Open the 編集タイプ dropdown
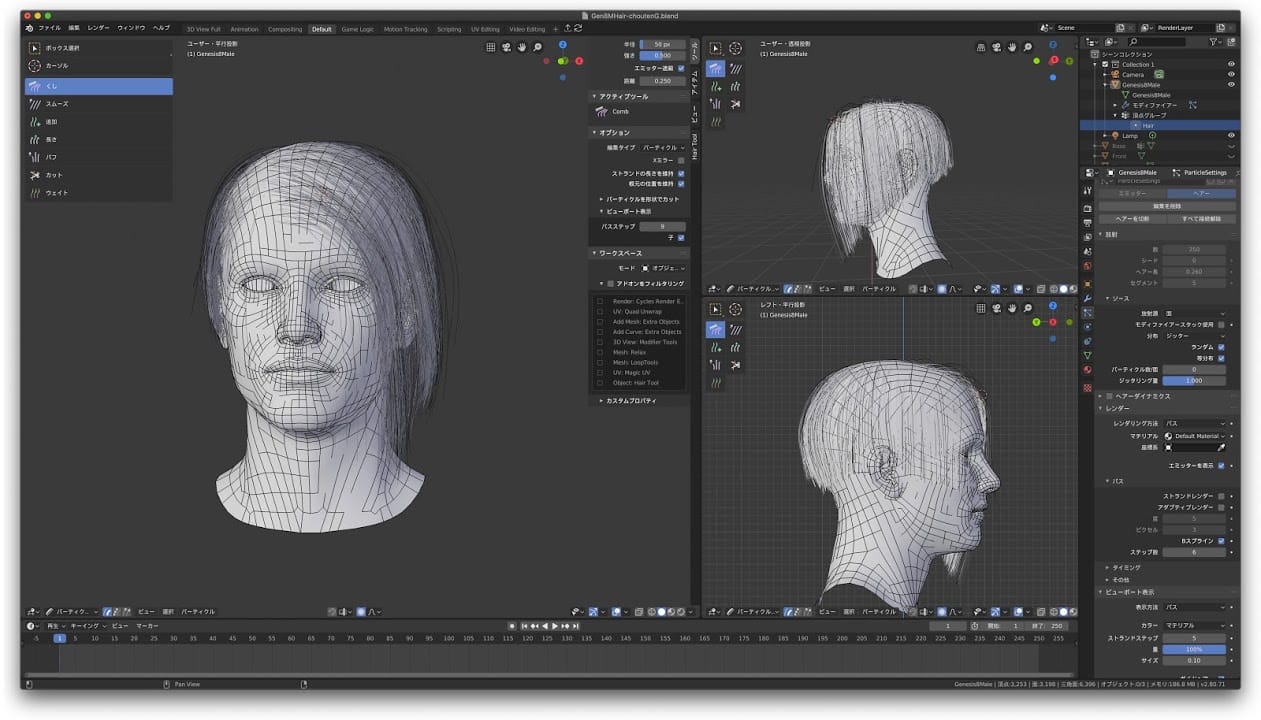1261x720 pixels. (663, 147)
